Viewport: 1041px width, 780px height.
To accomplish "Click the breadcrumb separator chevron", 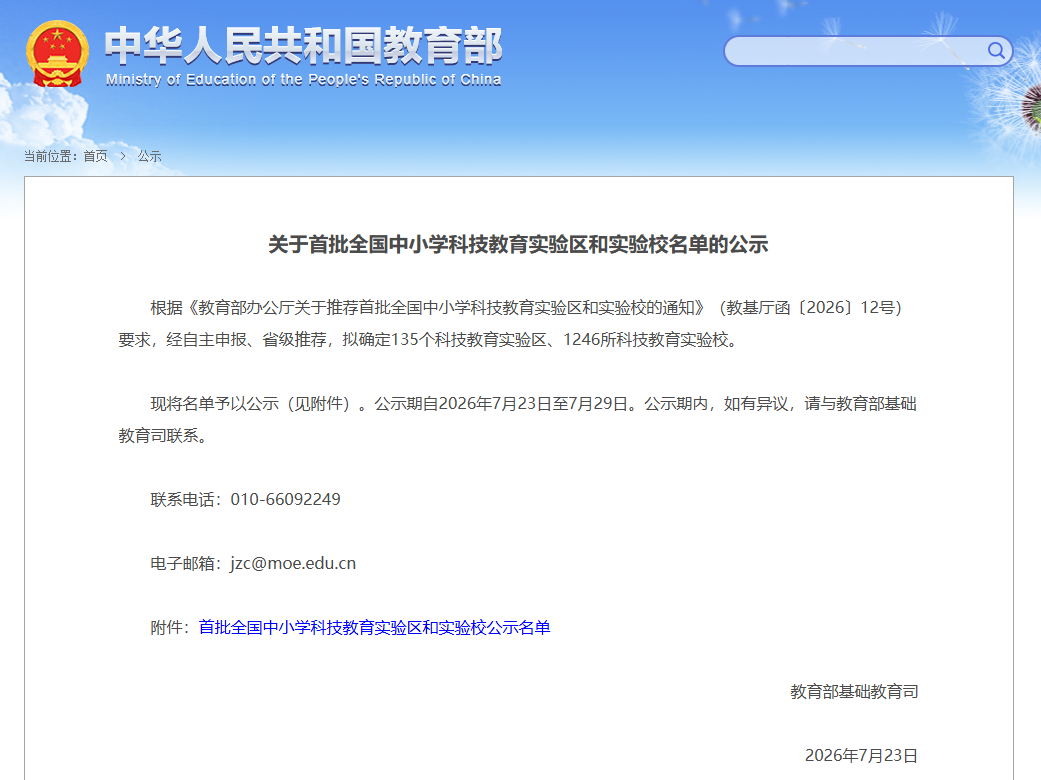I will [123, 156].
